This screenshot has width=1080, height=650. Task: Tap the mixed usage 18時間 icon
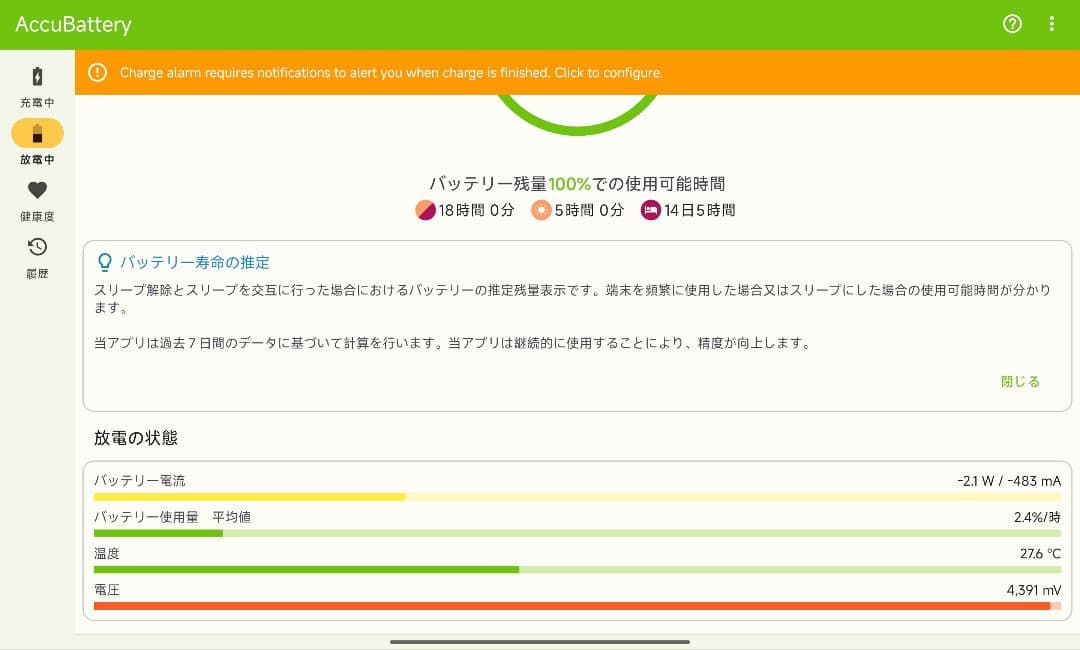pyautogui.click(x=425, y=210)
